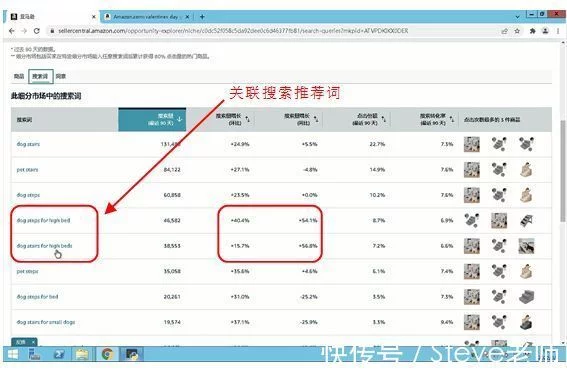Click first product thumbnail in dog steps row
Screen dimensions: 567x373
[x=472, y=195]
